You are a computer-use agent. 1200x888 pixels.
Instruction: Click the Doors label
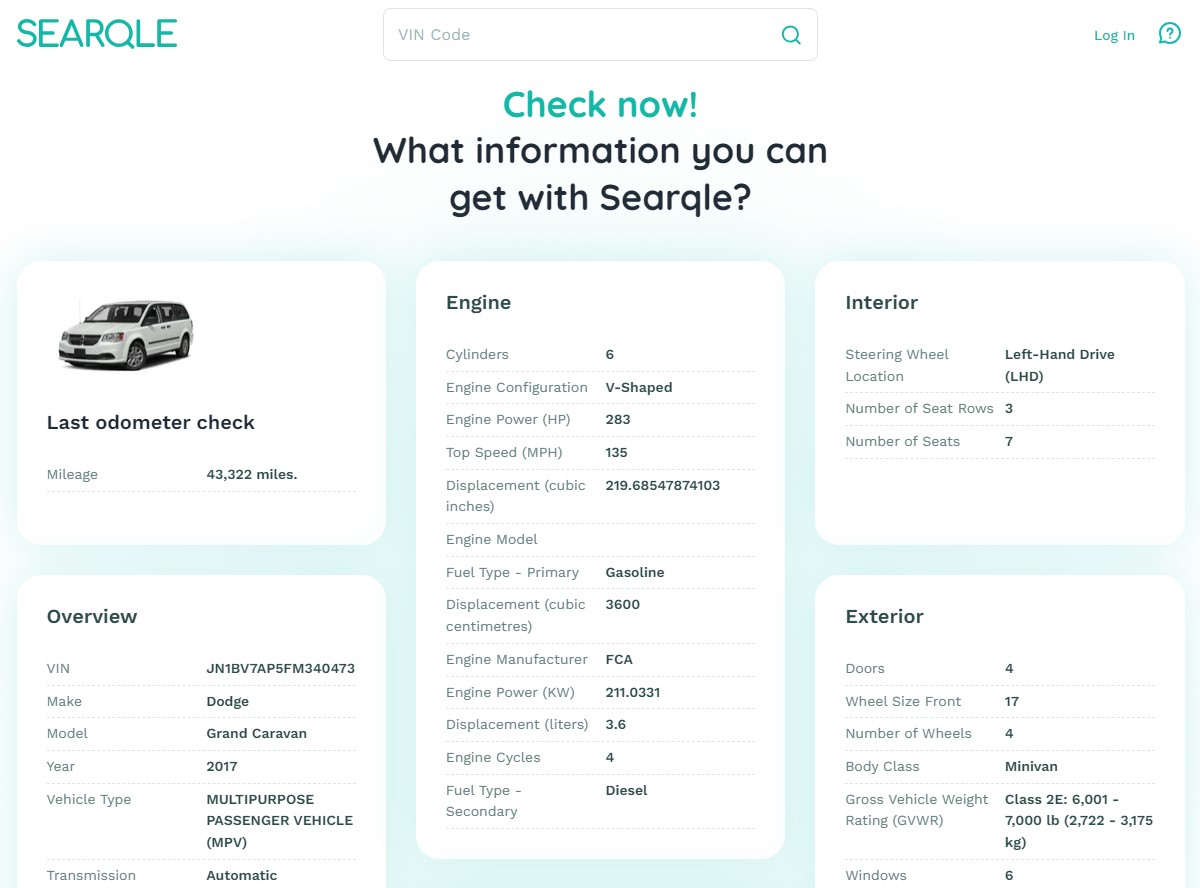tap(865, 668)
